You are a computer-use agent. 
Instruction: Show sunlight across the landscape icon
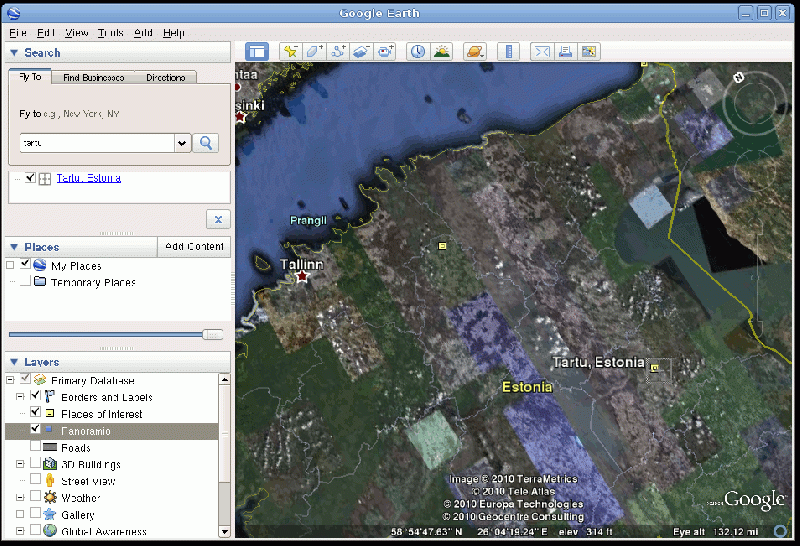coord(442,52)
